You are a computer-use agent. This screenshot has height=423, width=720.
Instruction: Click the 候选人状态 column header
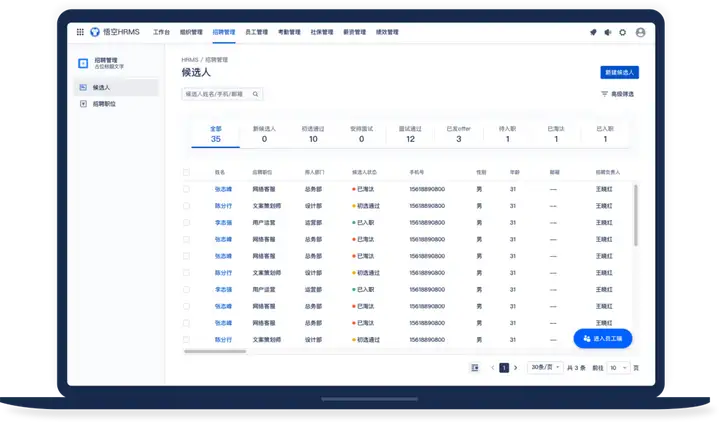(365, 172)
